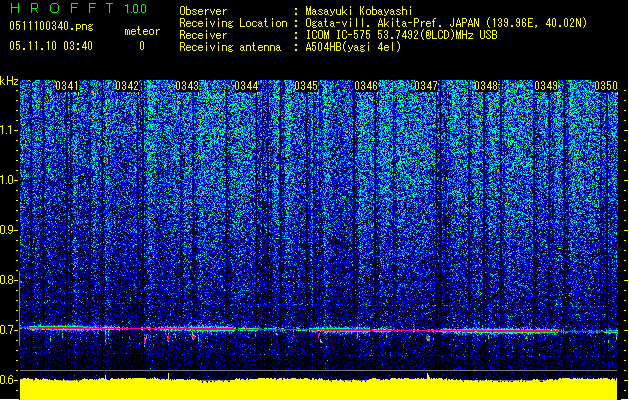The height and width of the screenshot is (400, 629).
Task: Click observer name Masayuki Kobayashi
Action: (x=359, y=11)
